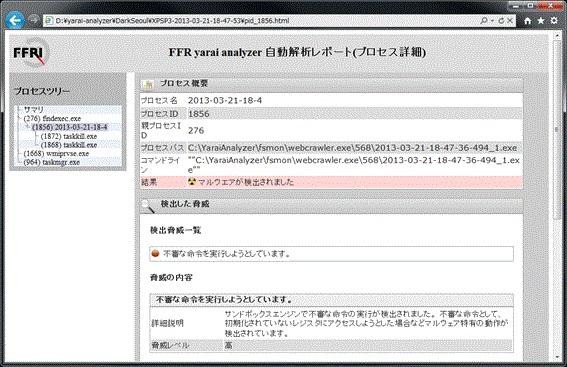Click the プロセス概要 section header
This screenshot has width=567, height=367.
[331, 84]
